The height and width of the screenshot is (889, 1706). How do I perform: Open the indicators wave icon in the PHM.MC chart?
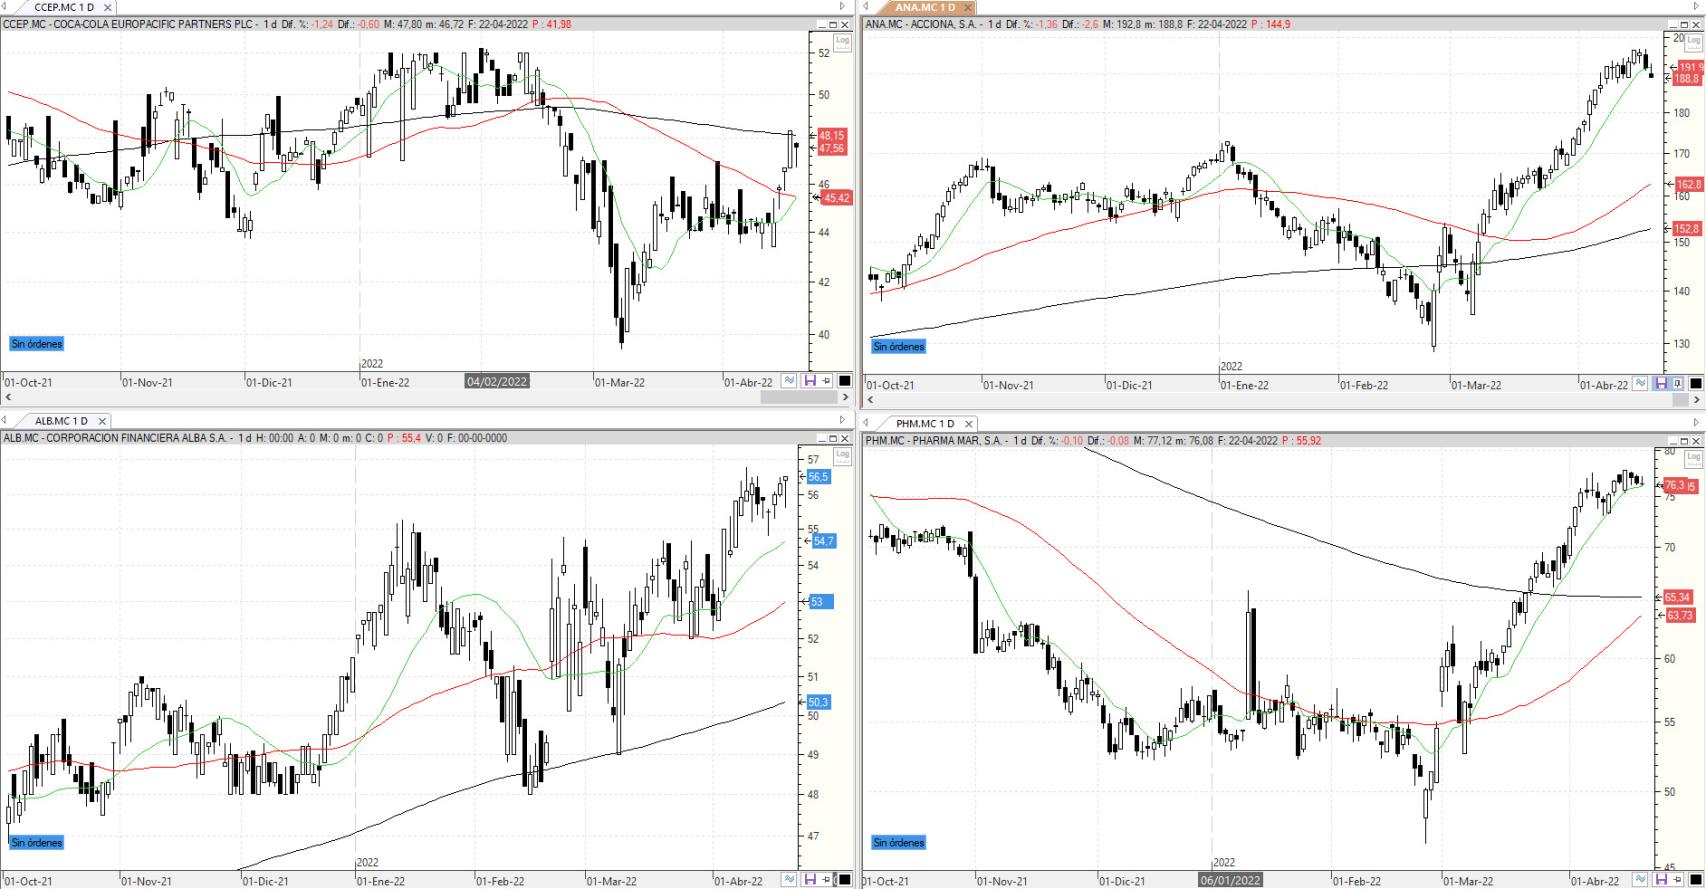point(1640,880)
